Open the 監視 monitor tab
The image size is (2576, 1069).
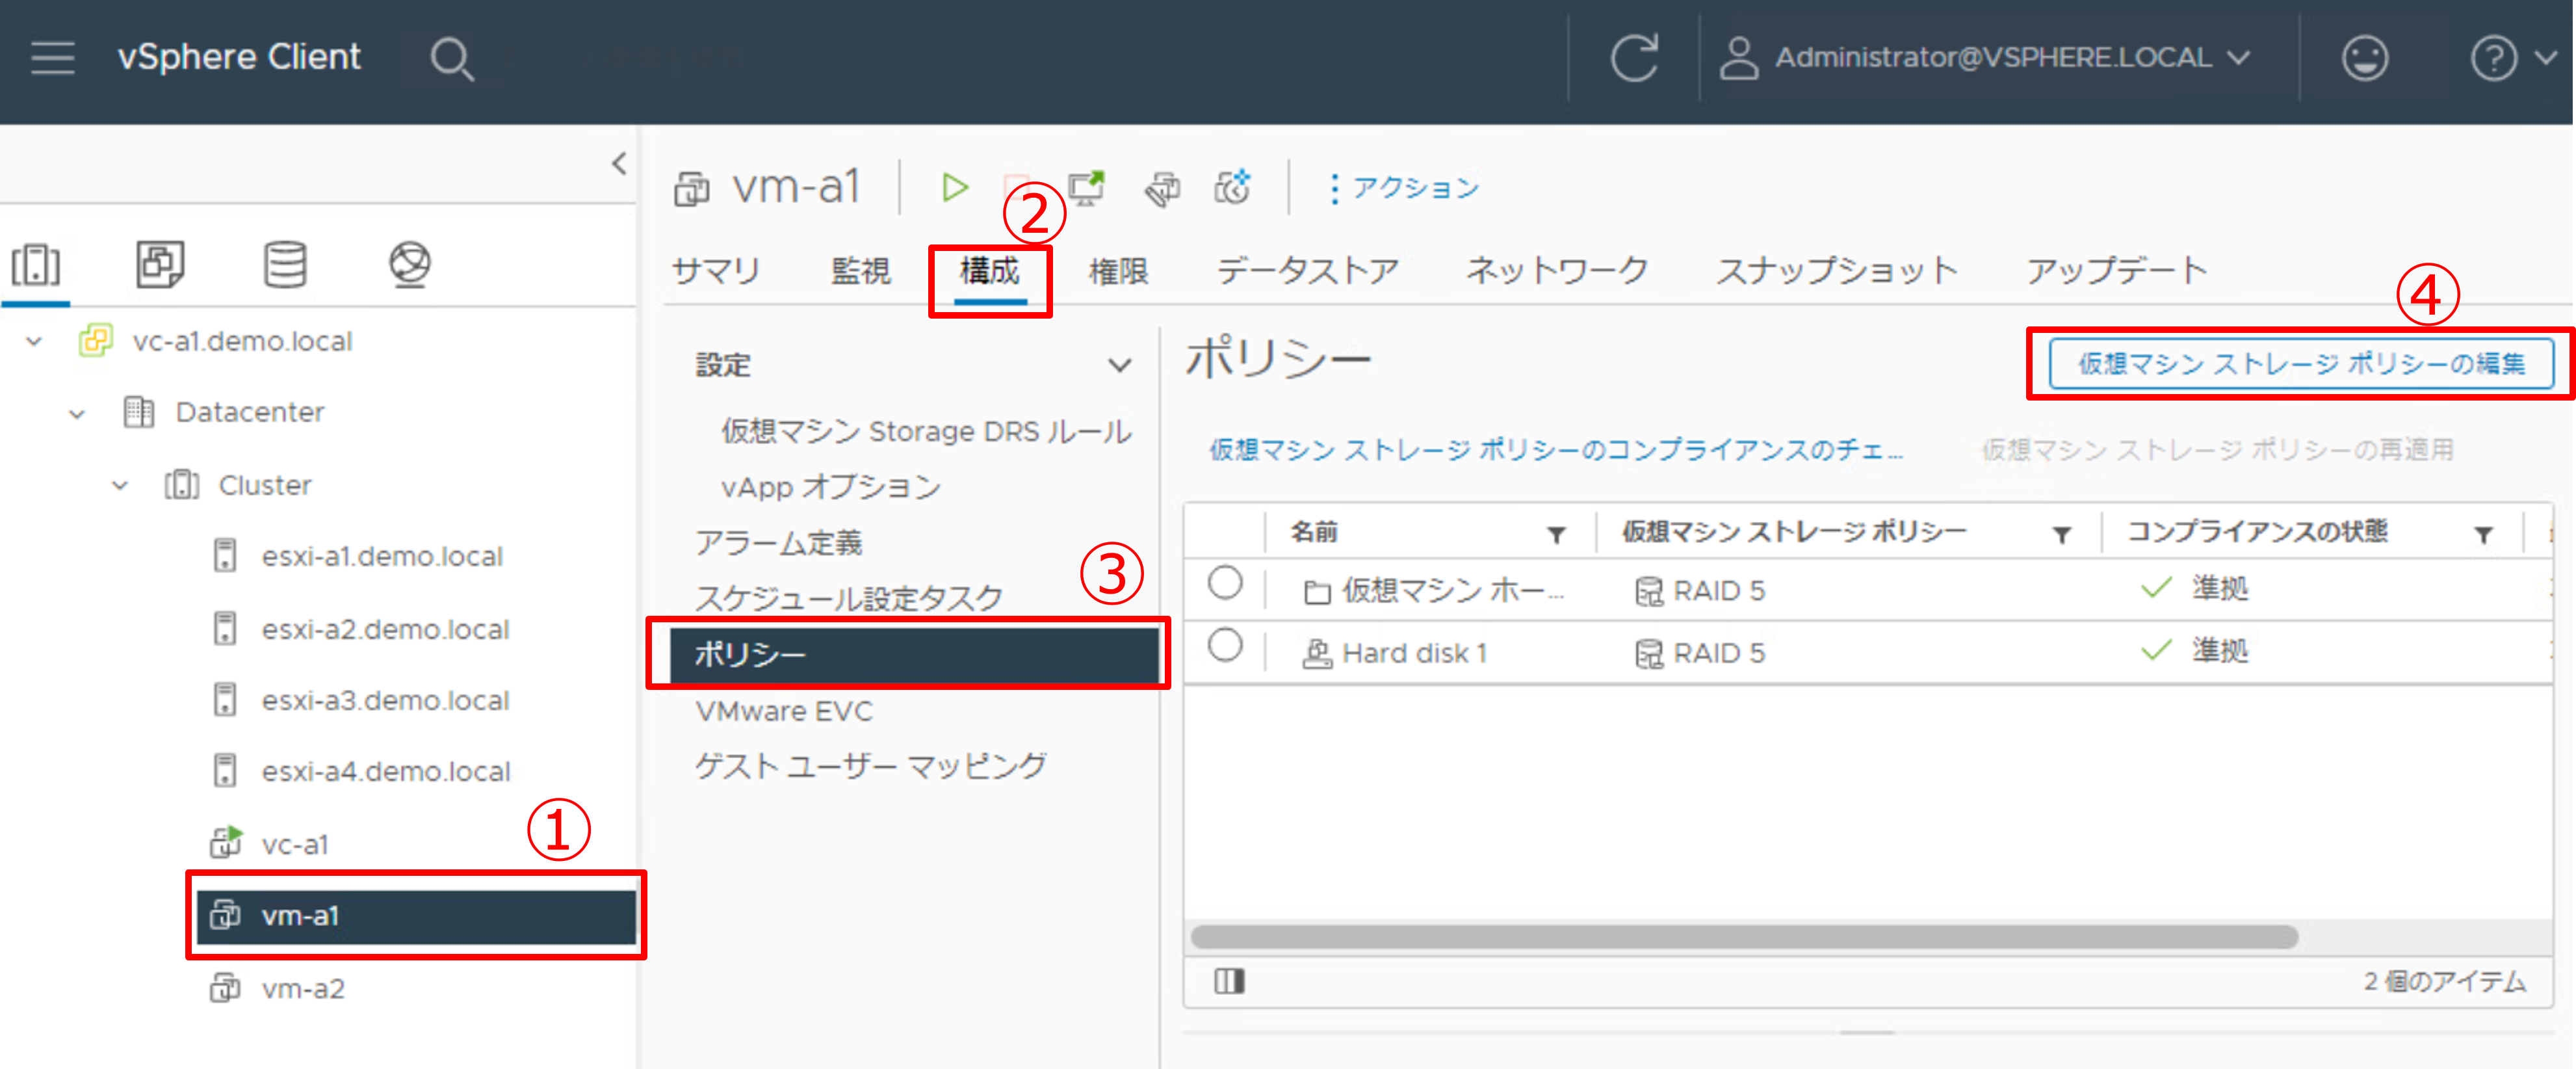(x=860, y=271)
